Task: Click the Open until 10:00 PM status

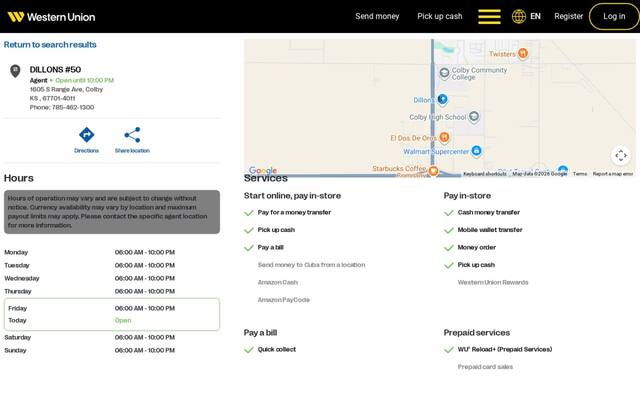Action: (x=84, y=80)
